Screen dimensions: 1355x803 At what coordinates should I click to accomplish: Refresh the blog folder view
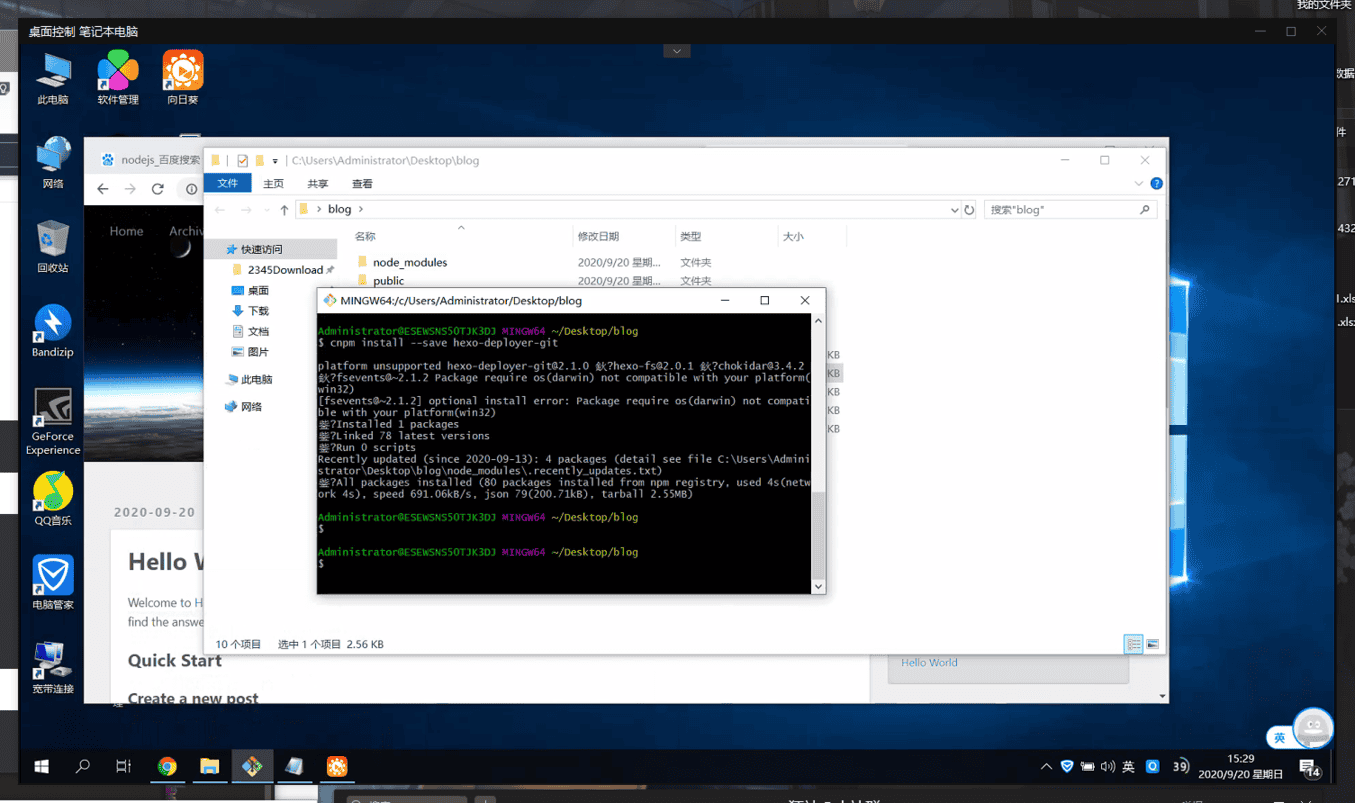(x=968, y=210)
